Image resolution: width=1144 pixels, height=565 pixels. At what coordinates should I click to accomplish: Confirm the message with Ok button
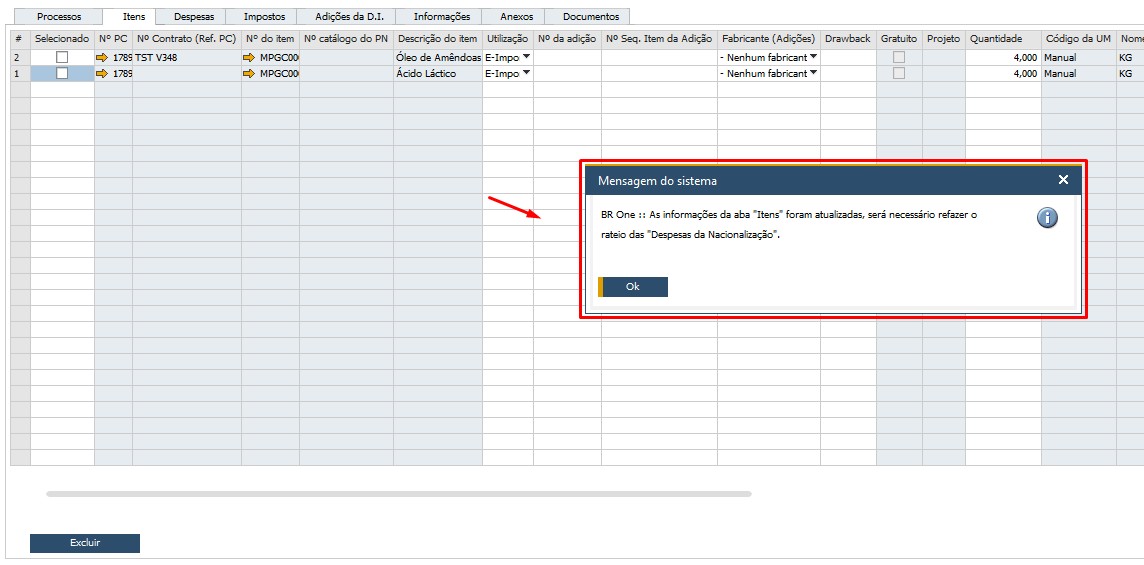pyautogui.click(x=633, y=287)
